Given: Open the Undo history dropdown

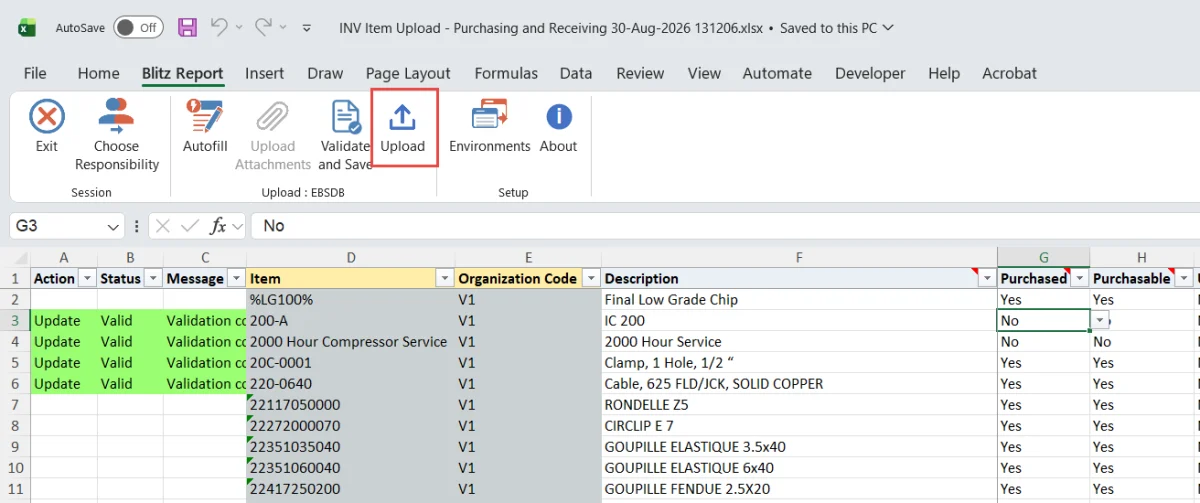Looking at the screenshot, I should tap(238, 28).
